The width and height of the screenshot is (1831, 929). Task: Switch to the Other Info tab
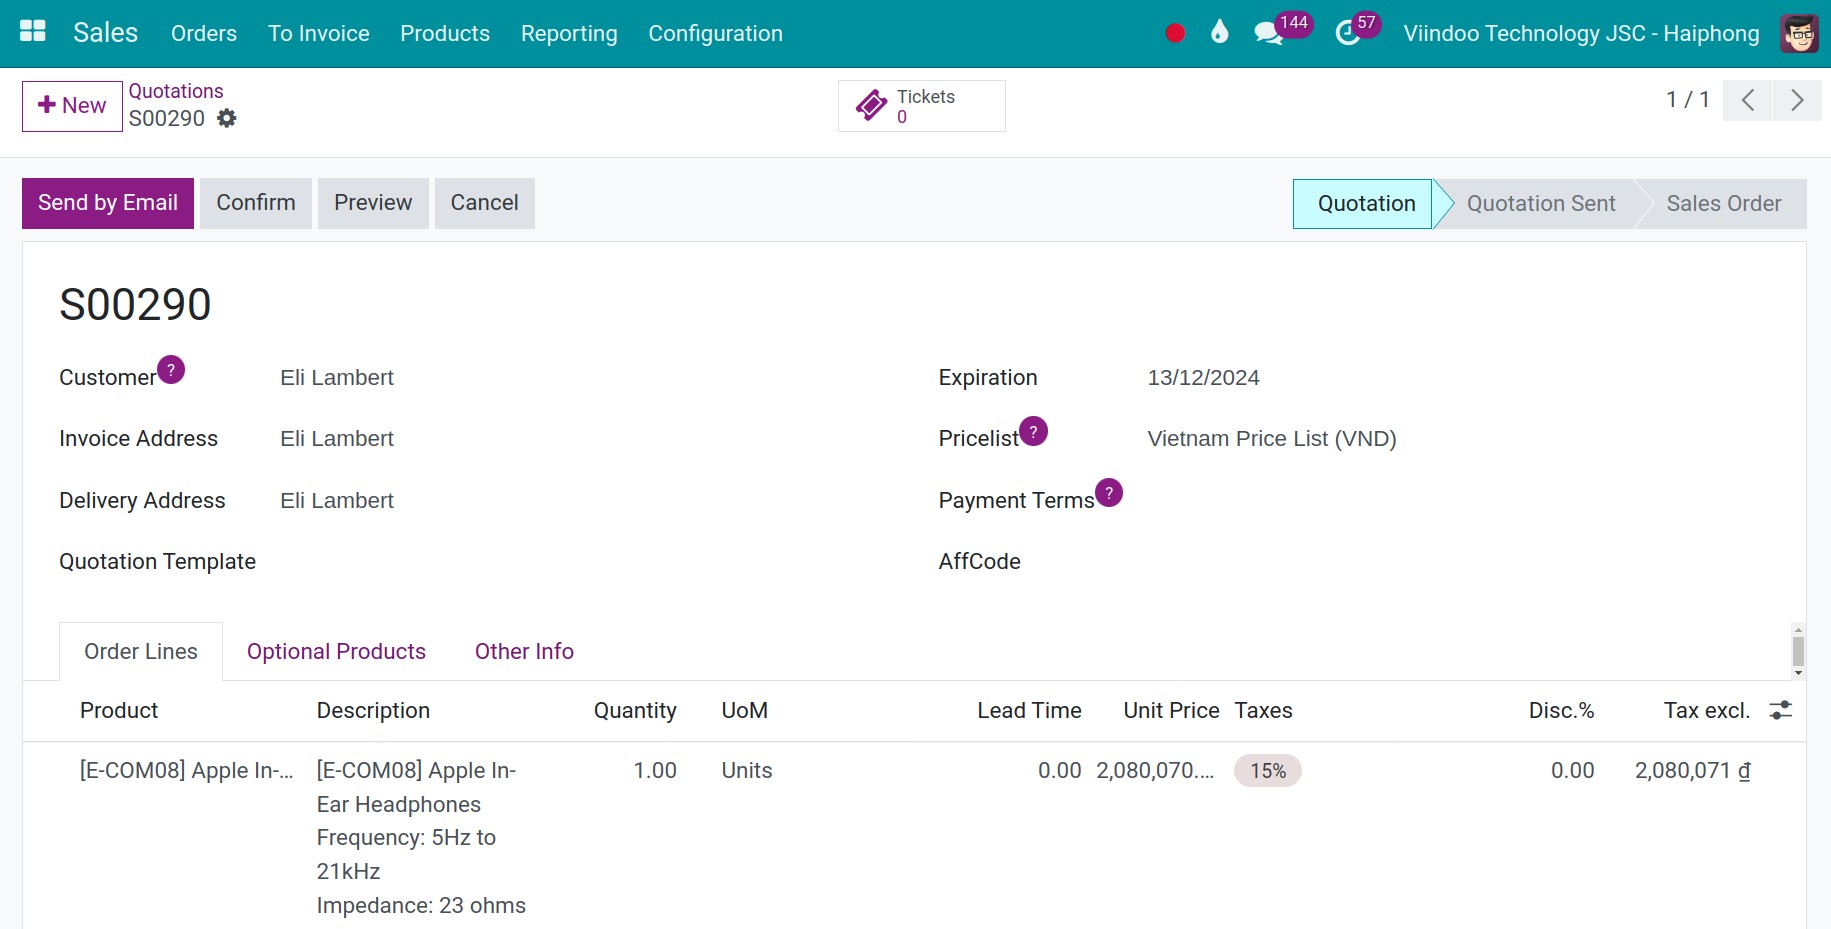[524, 651]
